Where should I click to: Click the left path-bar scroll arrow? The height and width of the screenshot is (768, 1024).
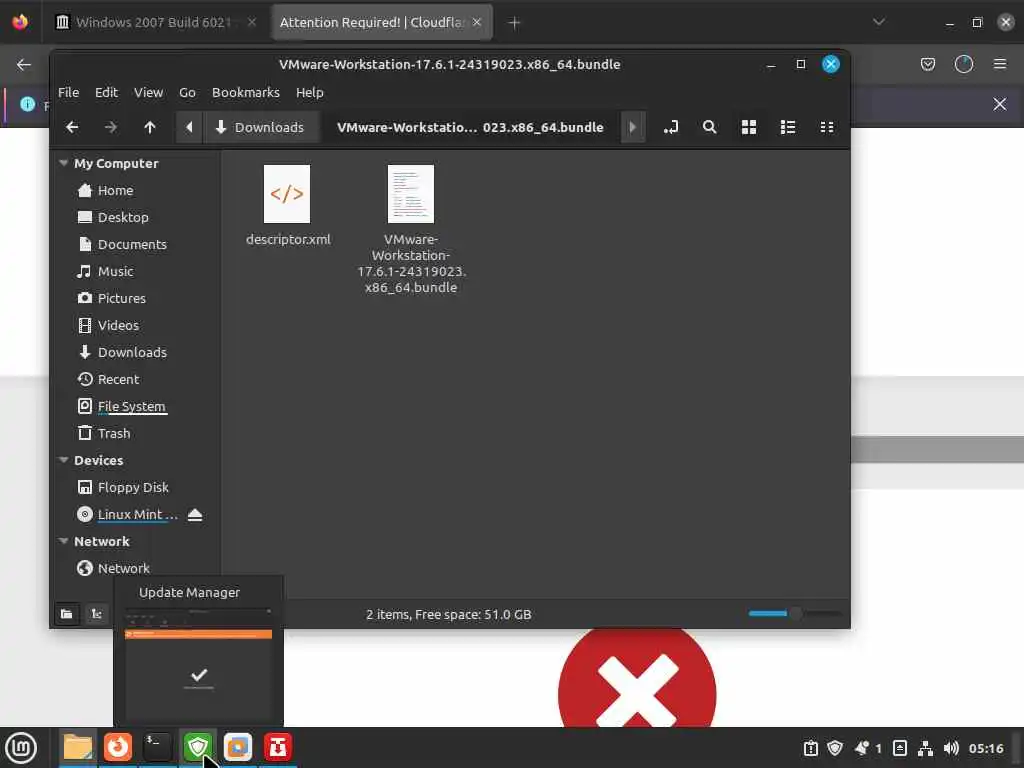click(189, 127)
